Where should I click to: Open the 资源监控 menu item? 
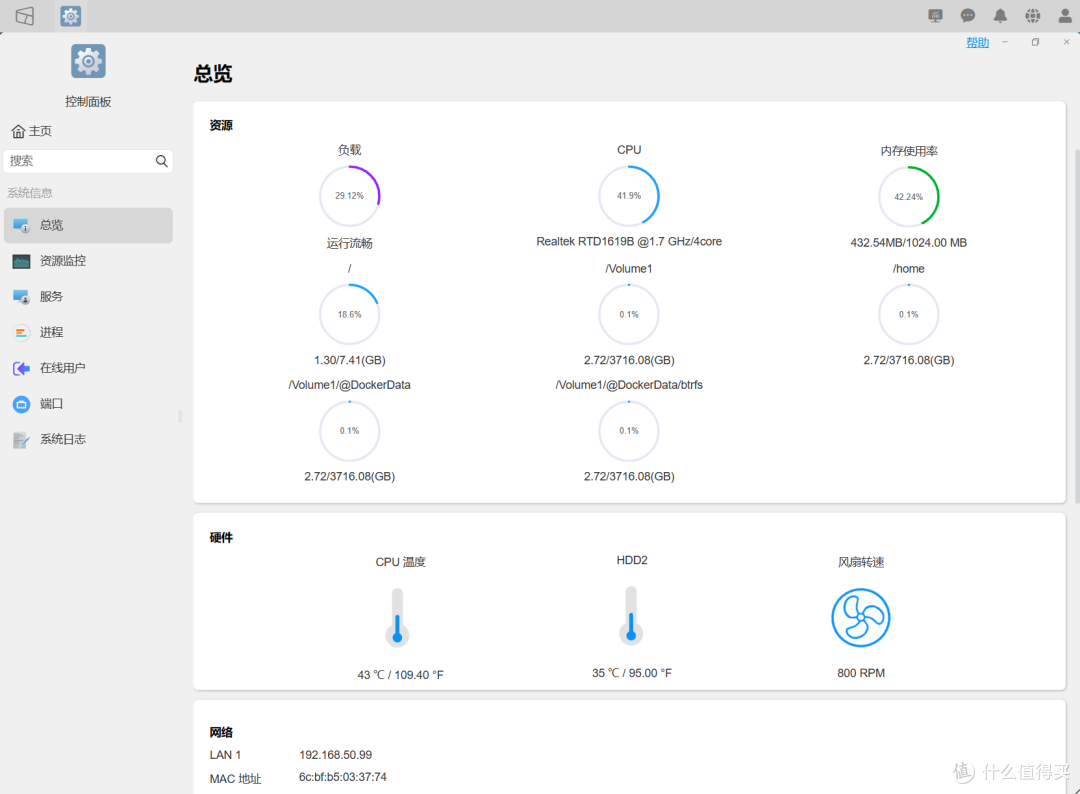[x=88, y=261]
